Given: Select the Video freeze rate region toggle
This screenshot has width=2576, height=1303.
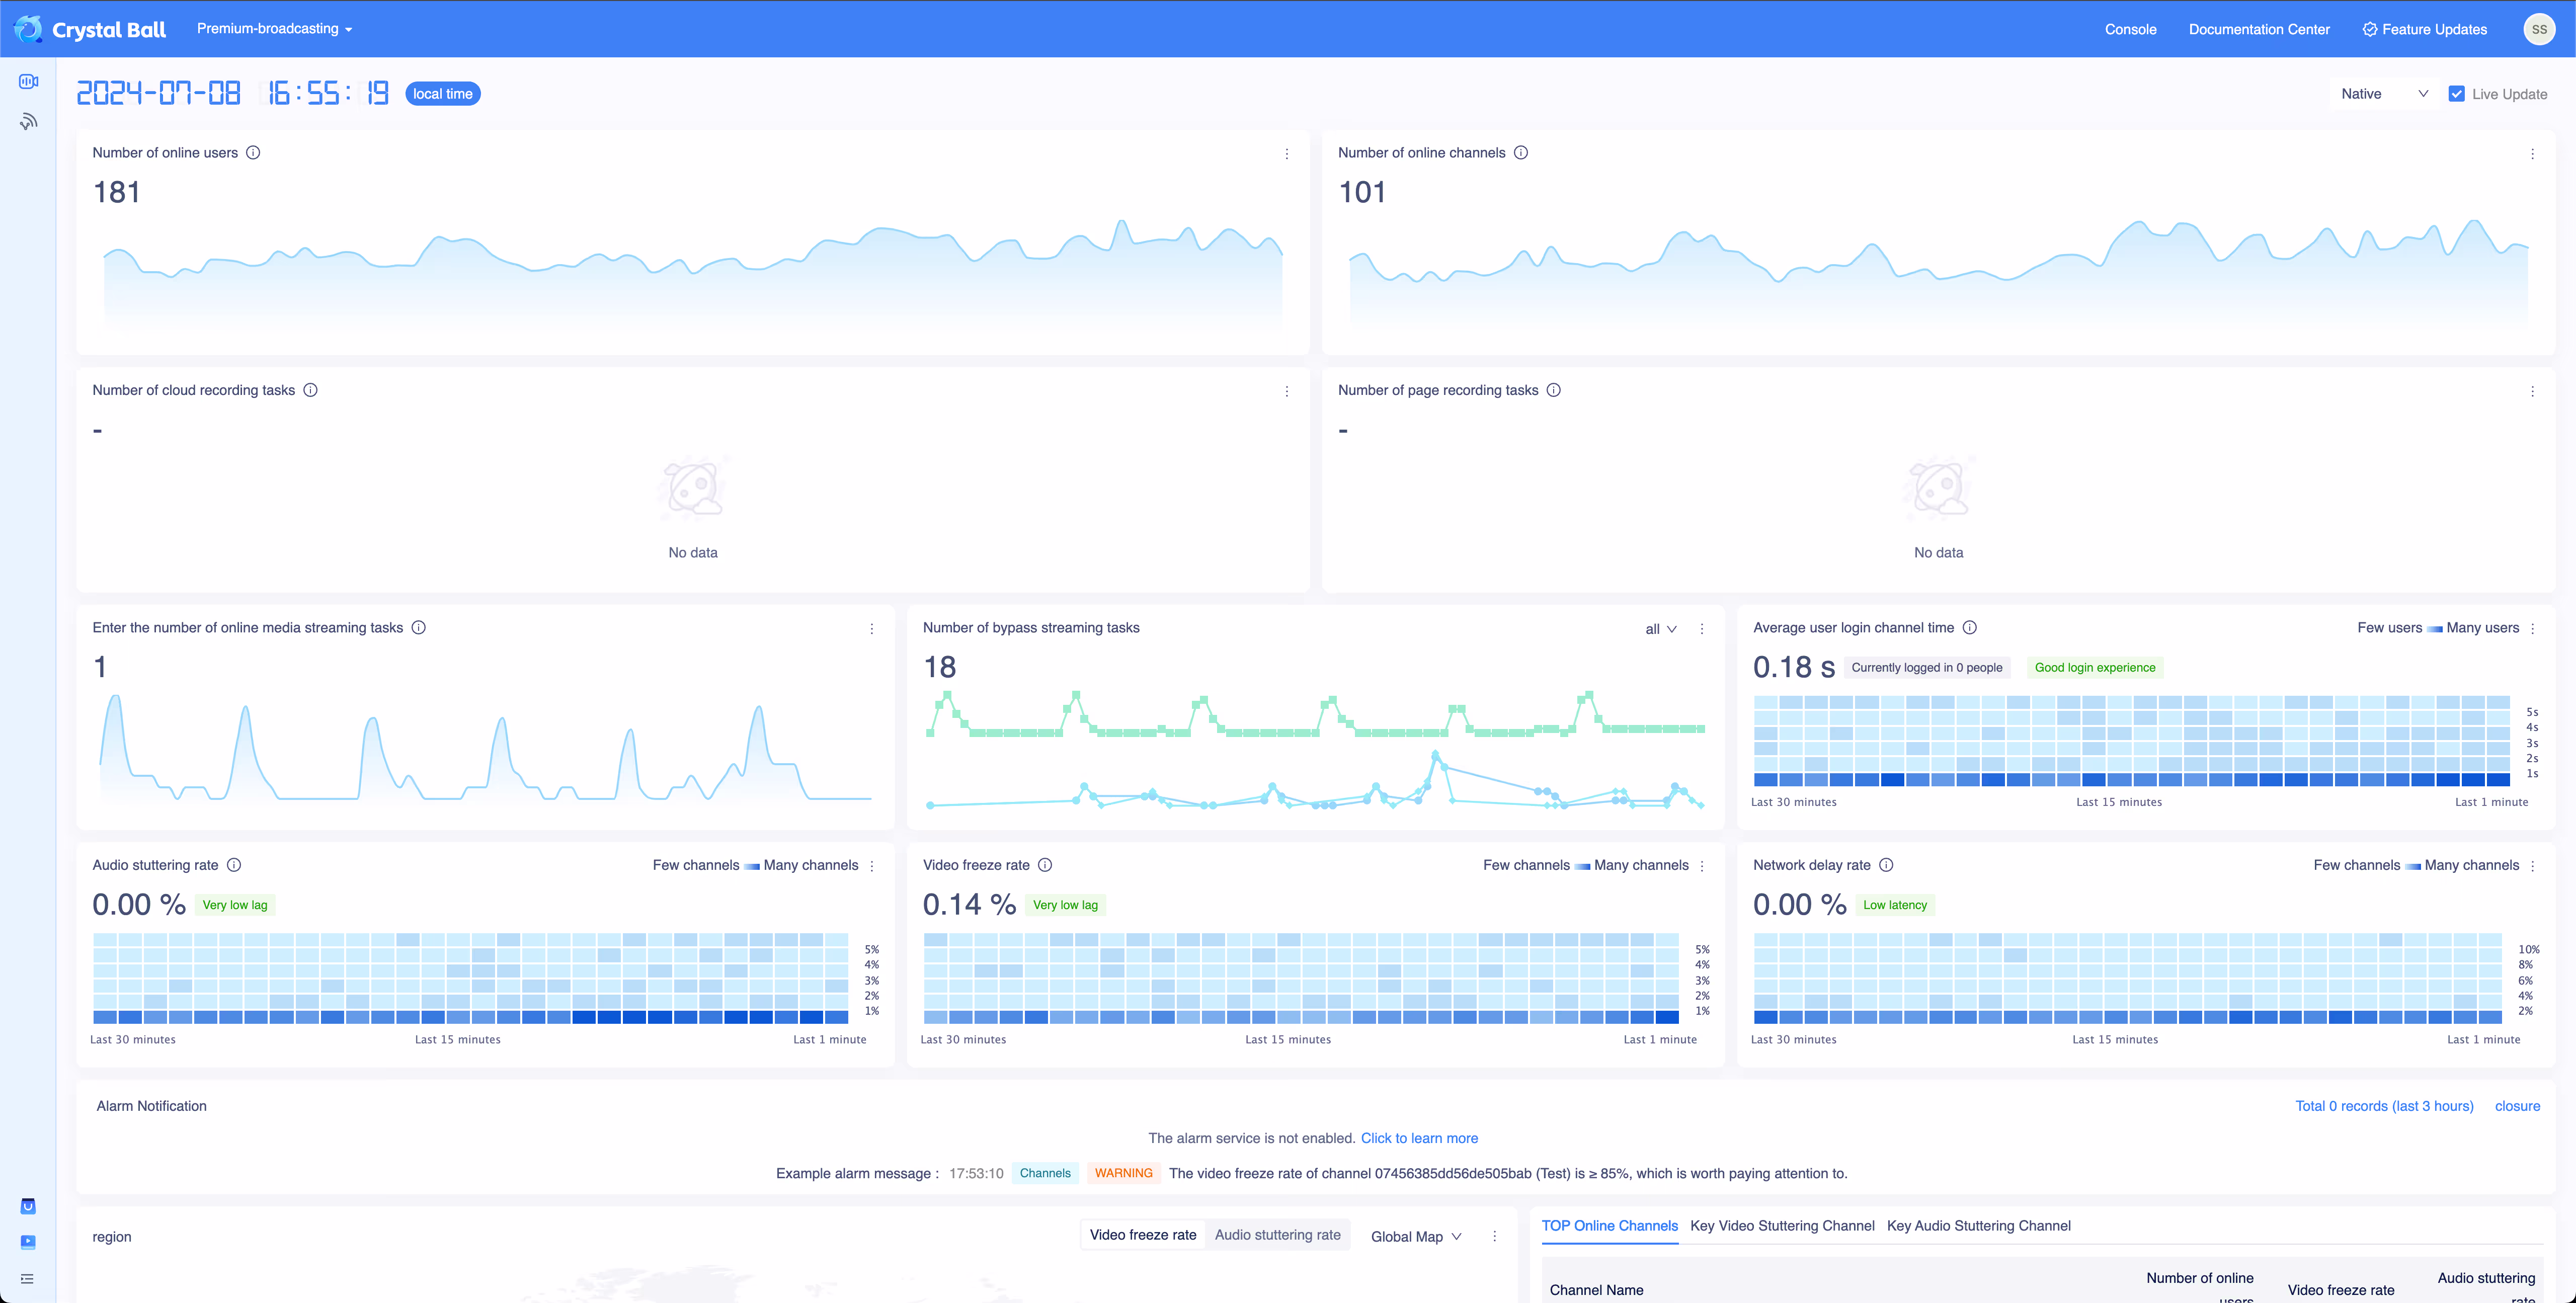Looking at the screenshot, I should 1143,1235.
